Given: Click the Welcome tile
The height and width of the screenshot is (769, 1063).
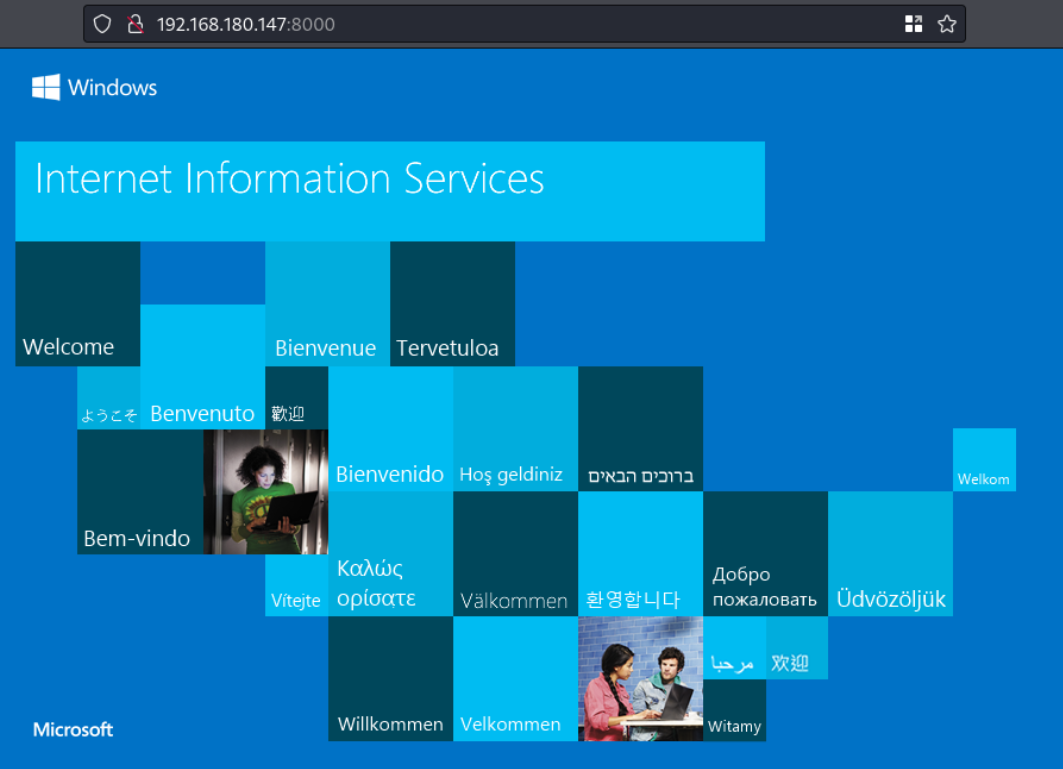Looking at the screenshot, I should pyautogui.click(x=78, y=304).
